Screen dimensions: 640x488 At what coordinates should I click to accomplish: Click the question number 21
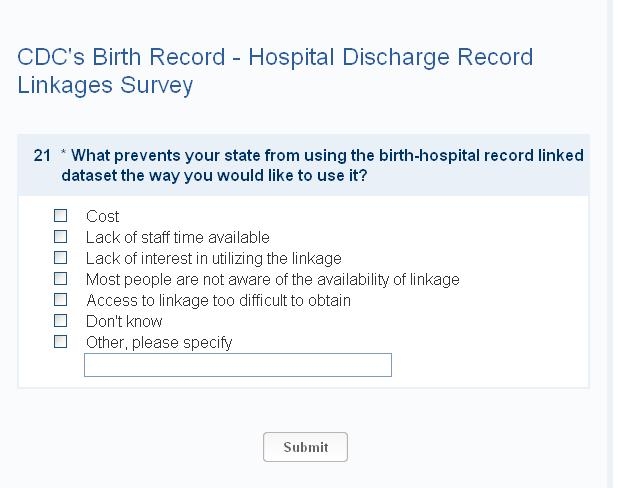[x=42, y=156]
